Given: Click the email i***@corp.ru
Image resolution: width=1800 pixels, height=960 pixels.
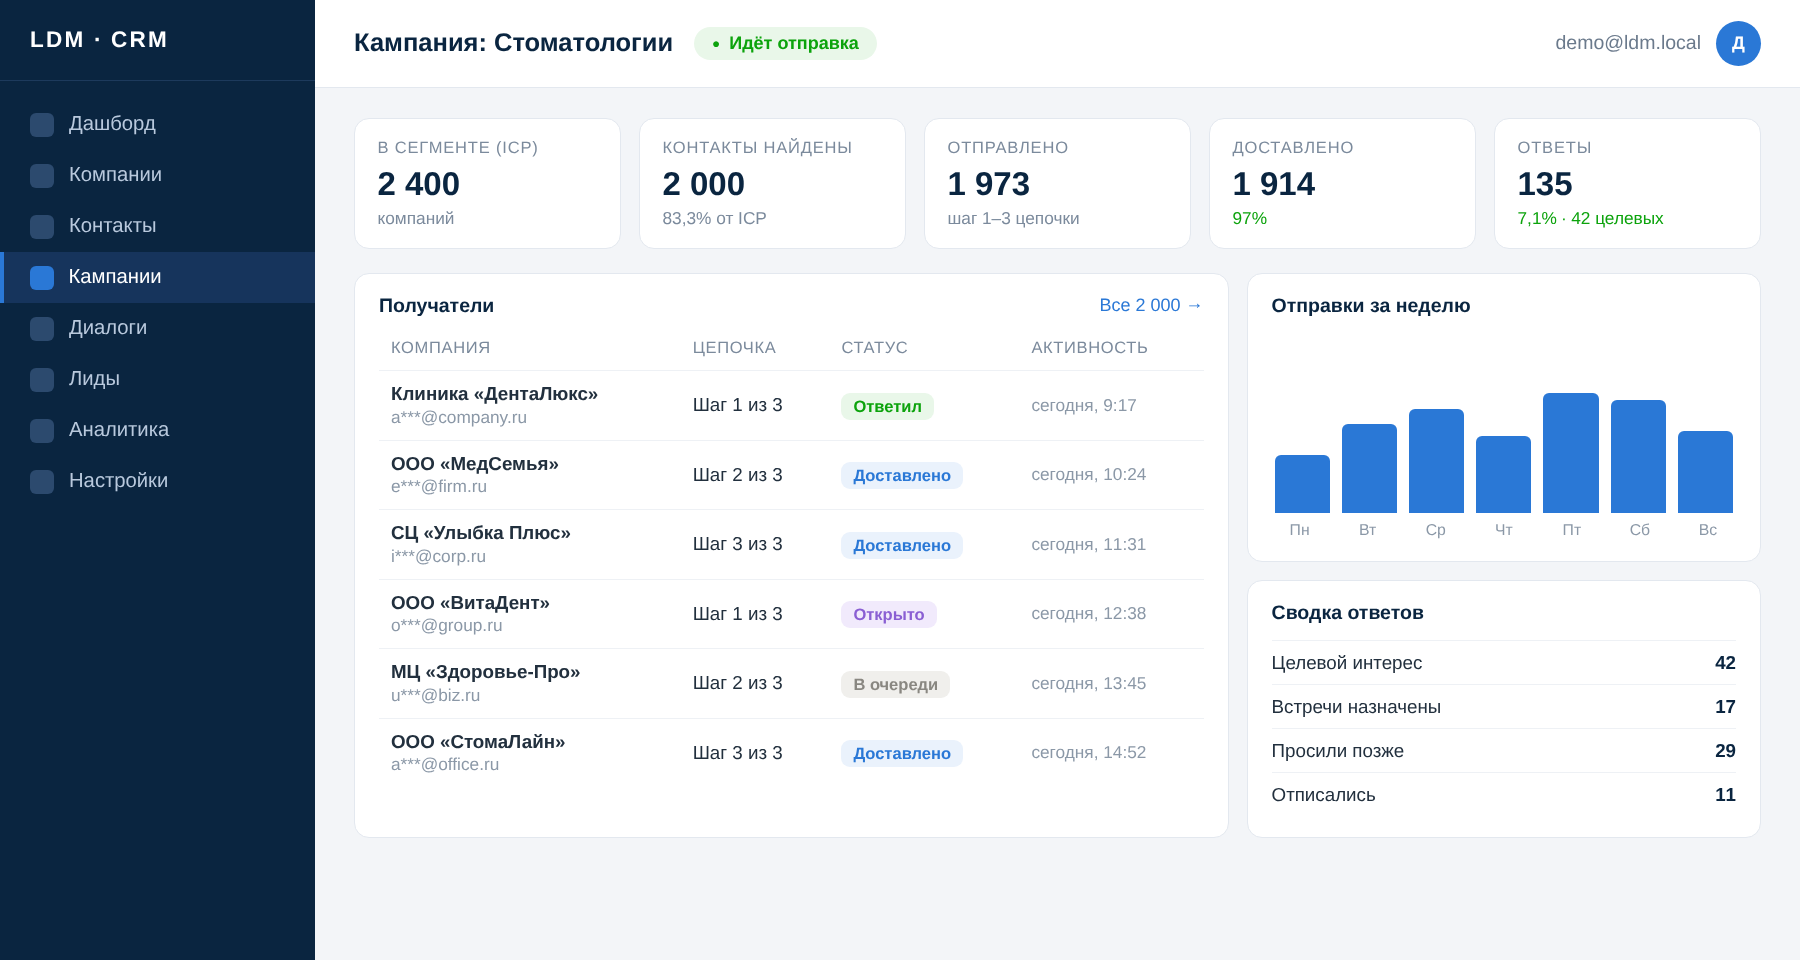Looking at the screenshot, I should pos(438,557).
